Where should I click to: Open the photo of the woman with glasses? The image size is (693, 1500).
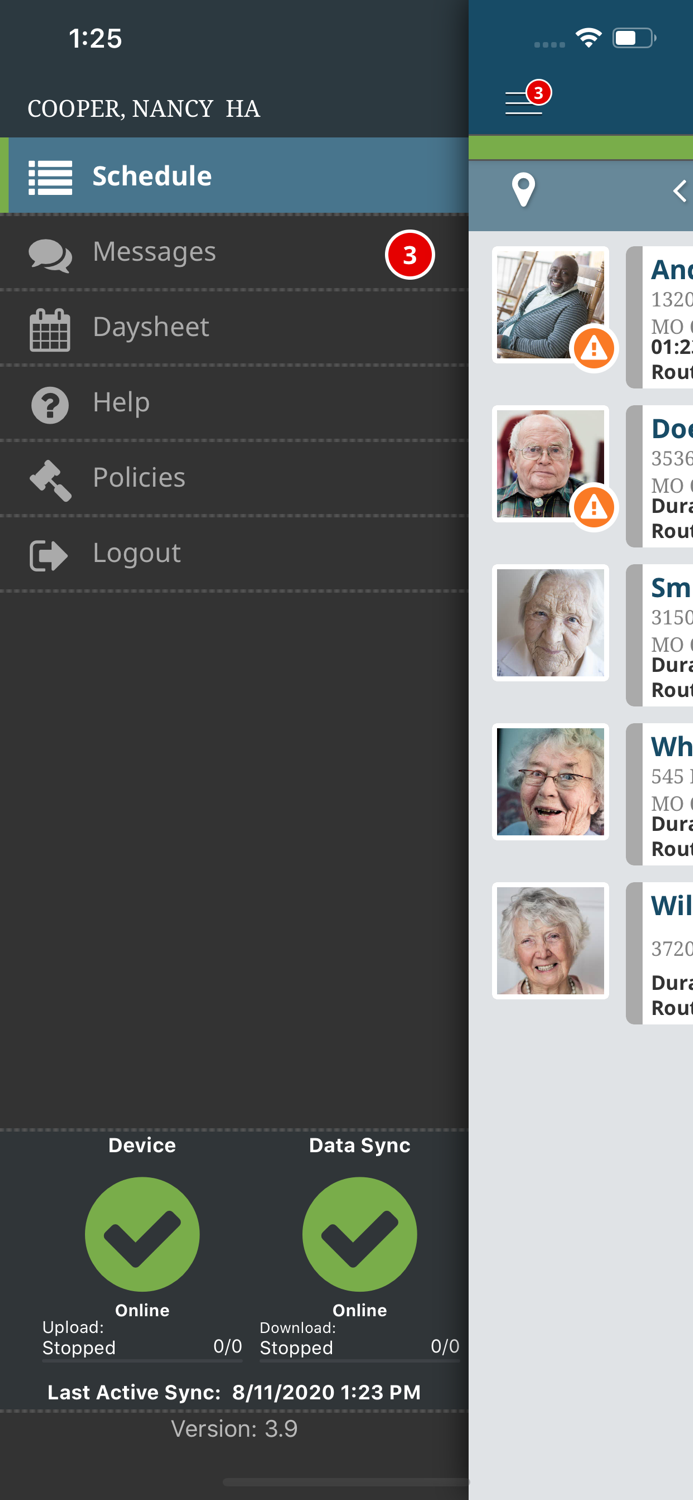click(551, 782)
